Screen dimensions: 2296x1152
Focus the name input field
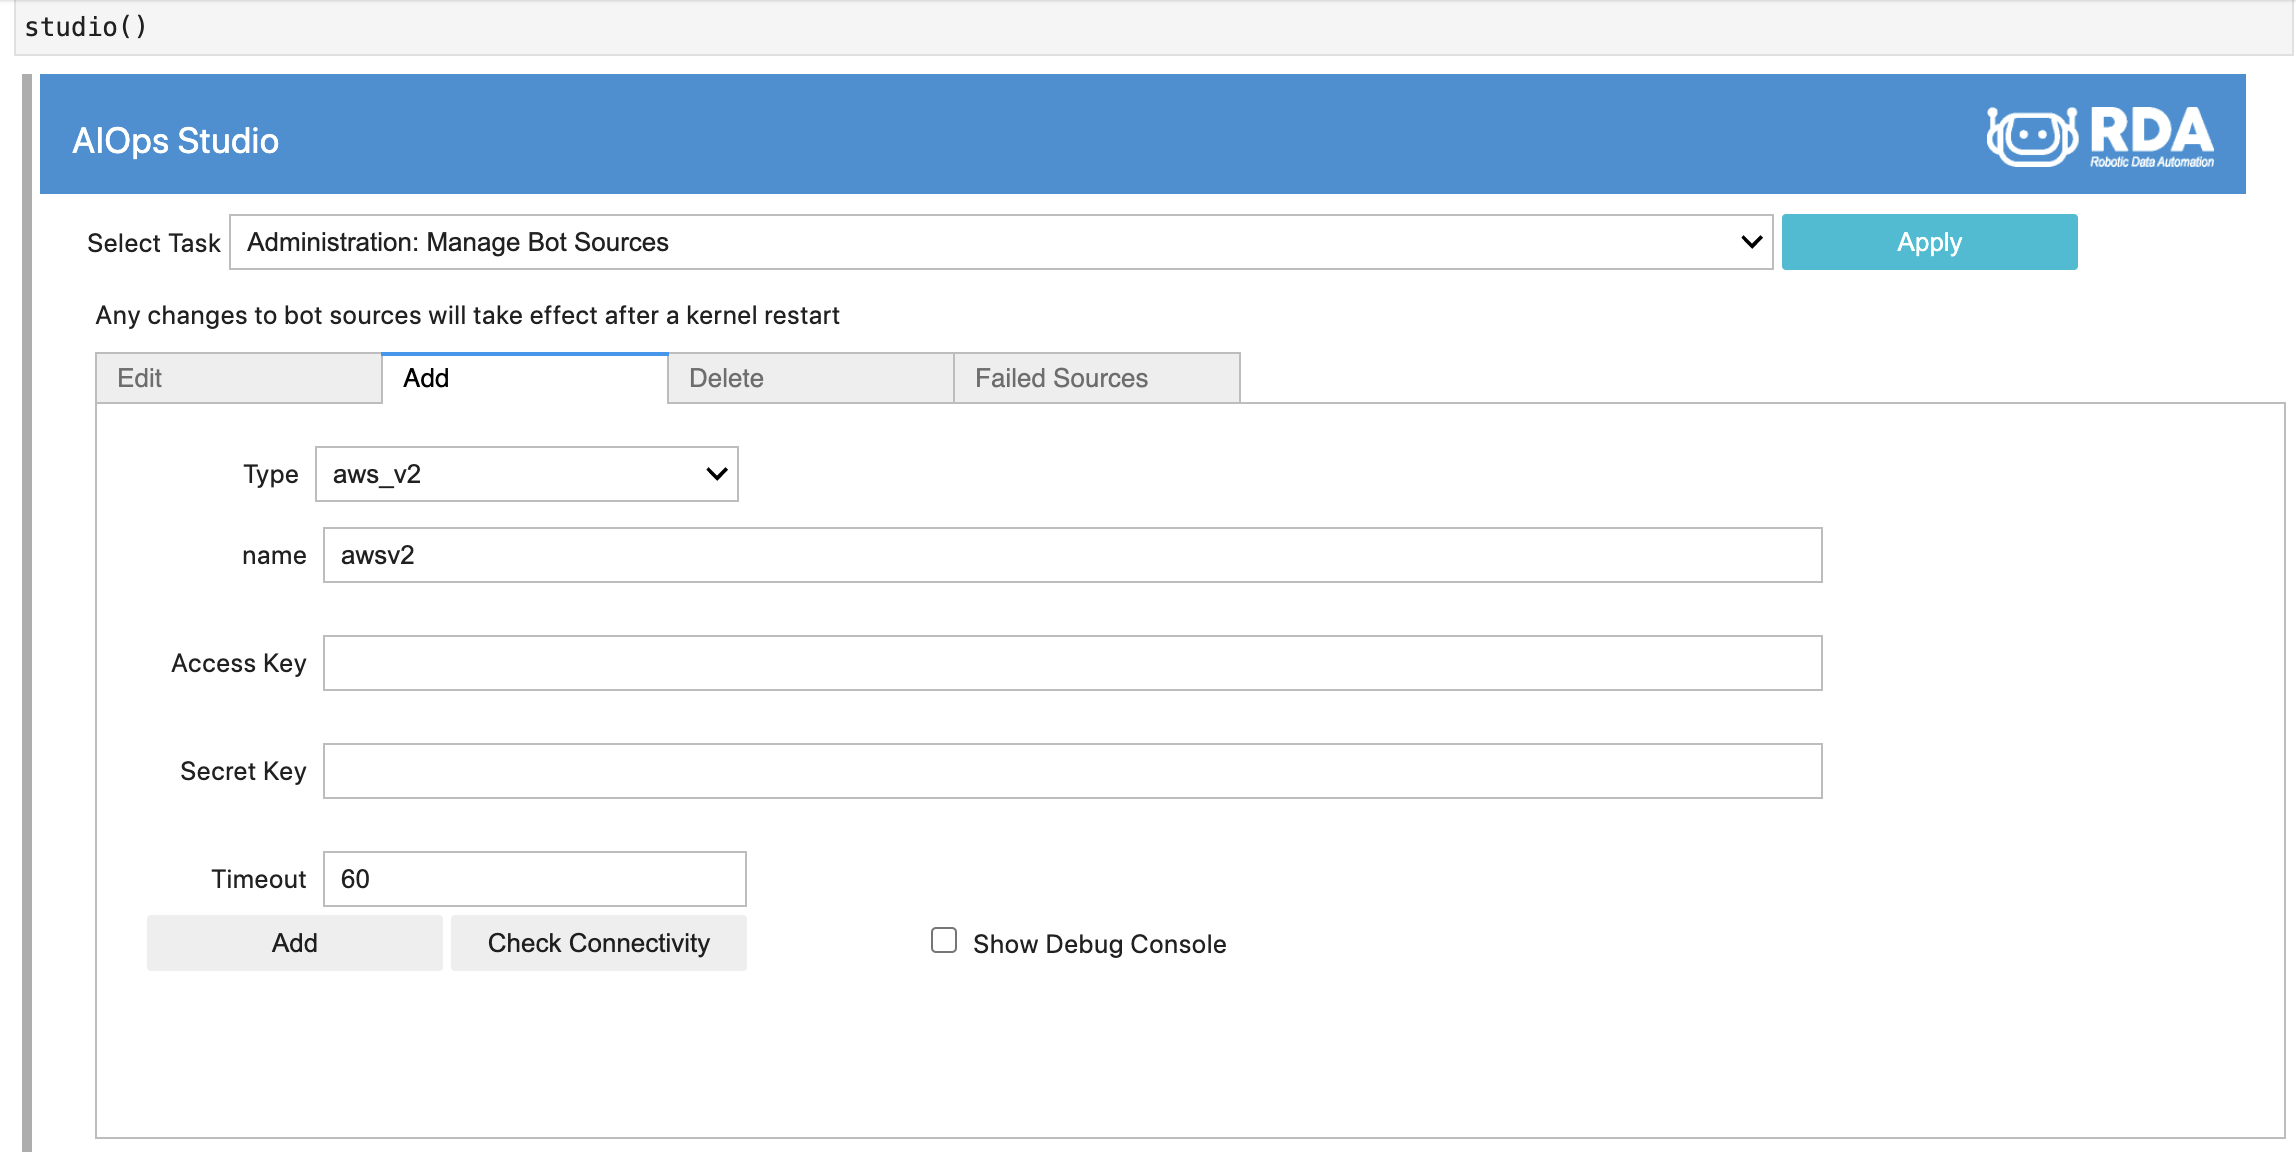1072,555
